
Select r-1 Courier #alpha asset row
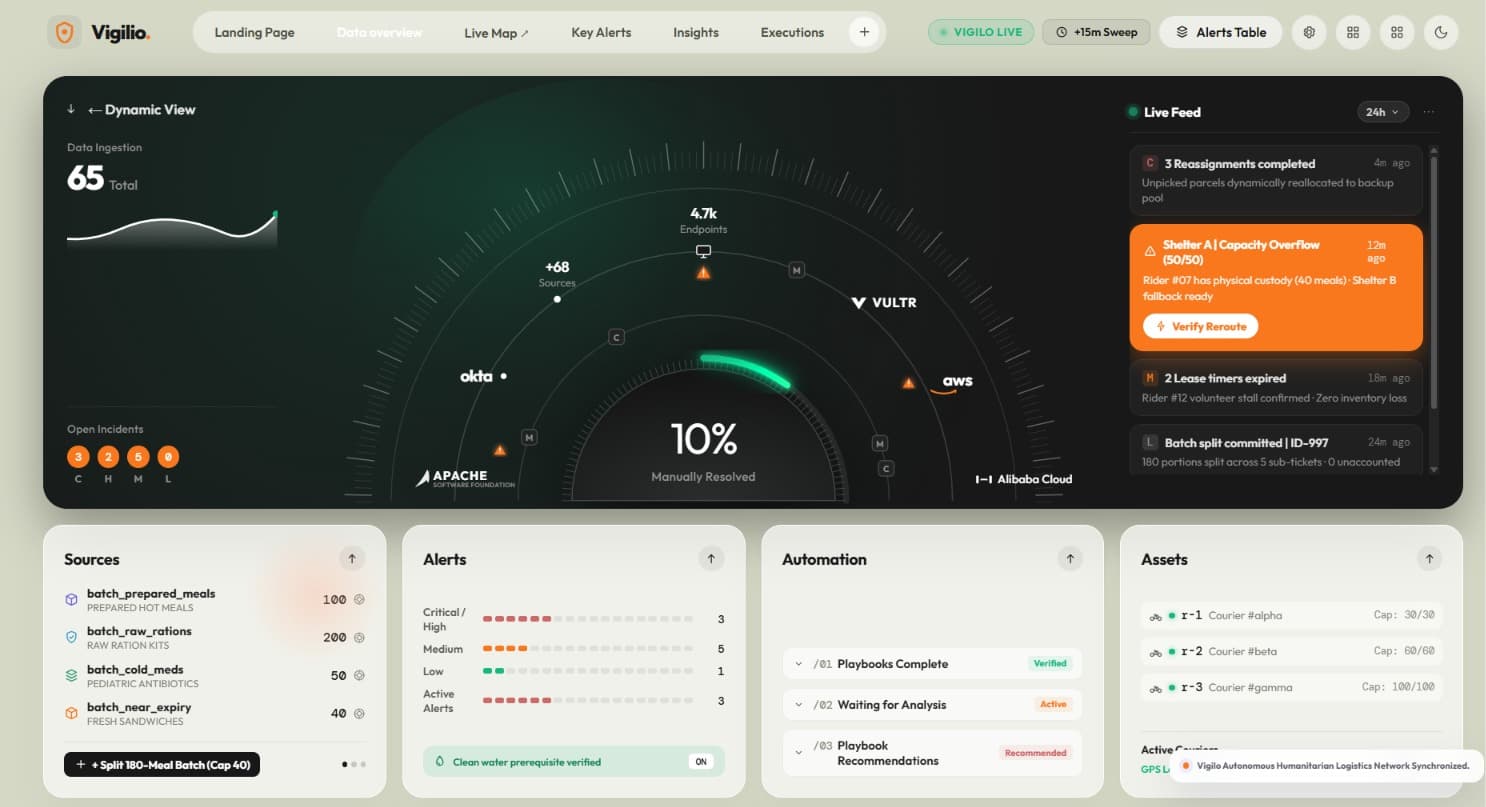coord(1292,615)
